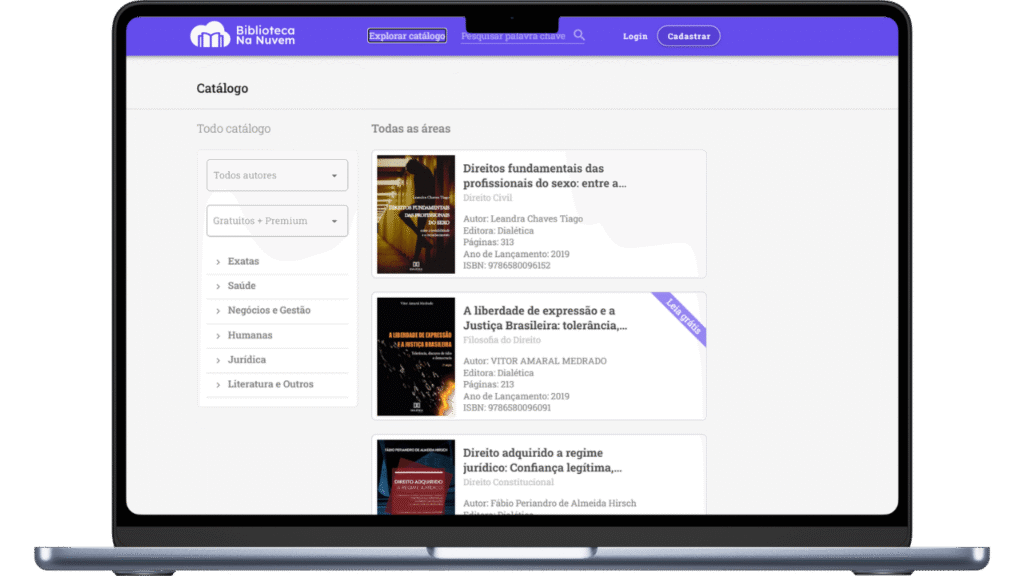Click Páginas: 313 text
Viewport: 1024px width, 576px height.
[488, 242]
